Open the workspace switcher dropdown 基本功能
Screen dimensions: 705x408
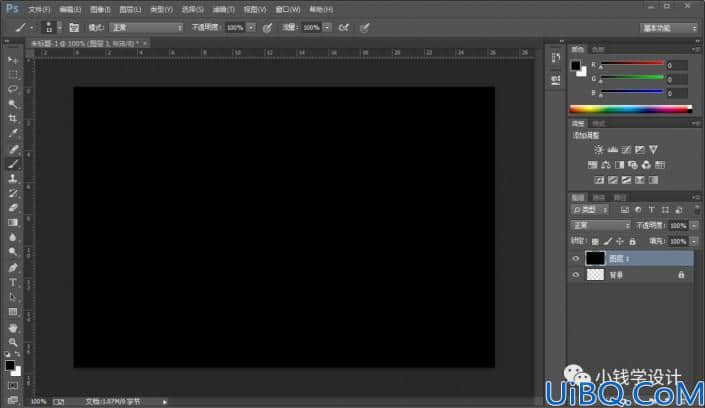[x=669, y=28]
